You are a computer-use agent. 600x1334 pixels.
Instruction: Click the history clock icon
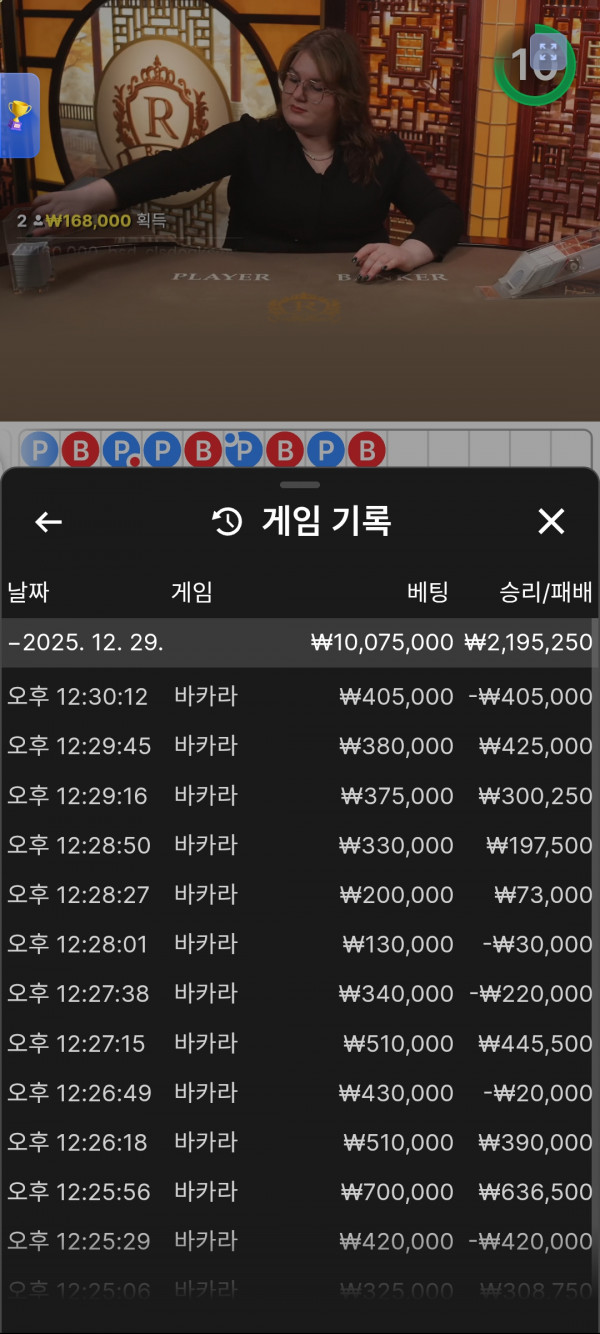(228, 521)
